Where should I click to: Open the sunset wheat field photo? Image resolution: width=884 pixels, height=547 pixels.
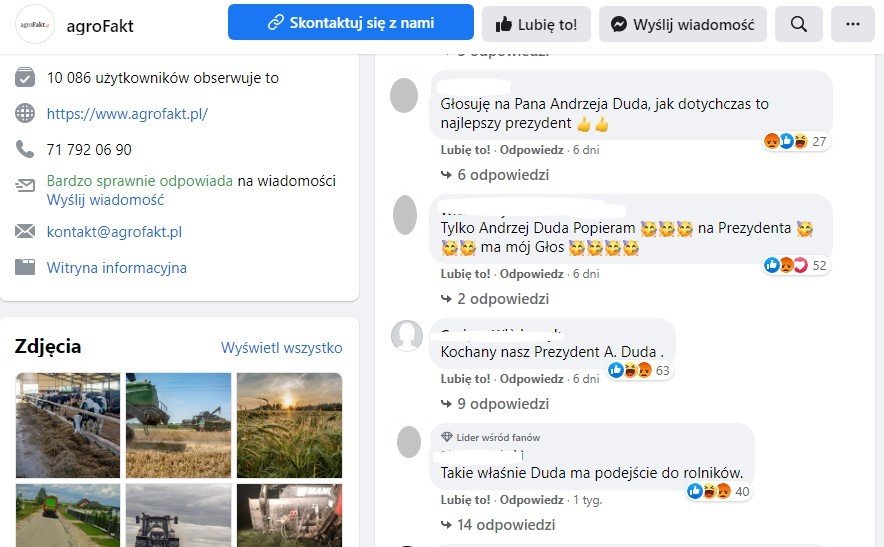[x=289, y=425]
